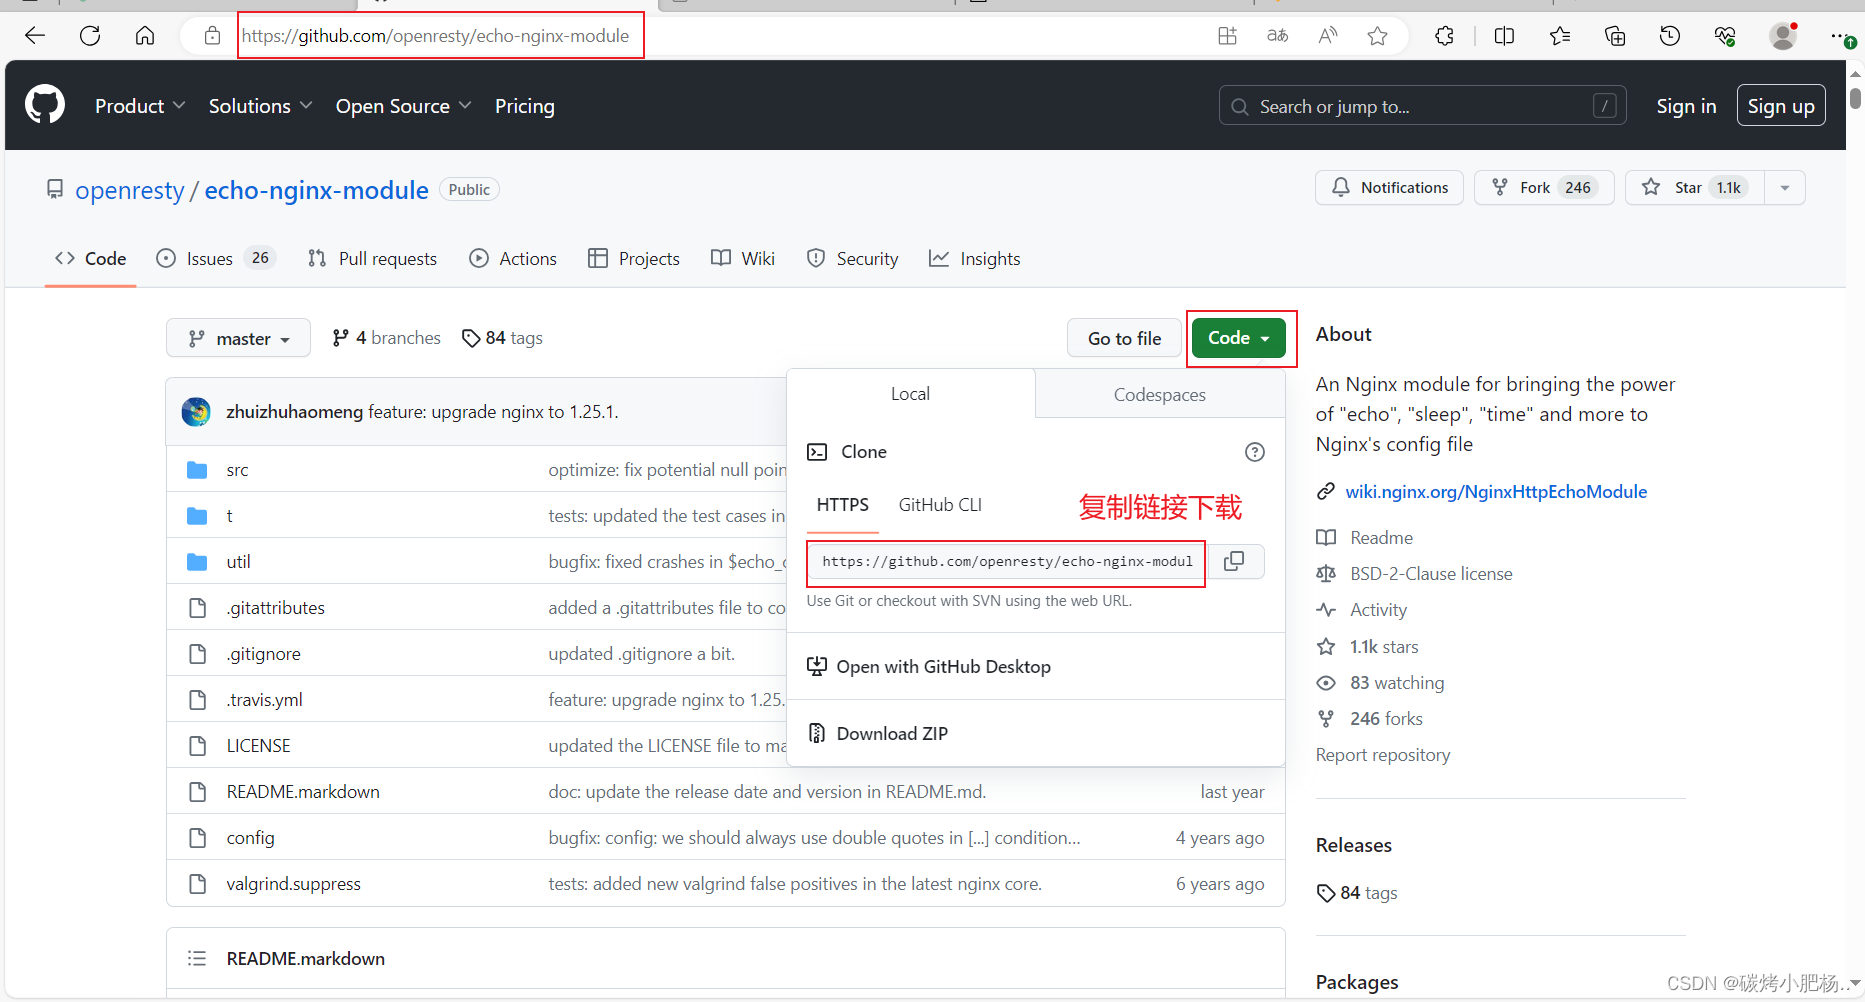The image size is (1865, 1002).
Task: Open the favorites list icon in toolbar
Action: point(1560,36)
